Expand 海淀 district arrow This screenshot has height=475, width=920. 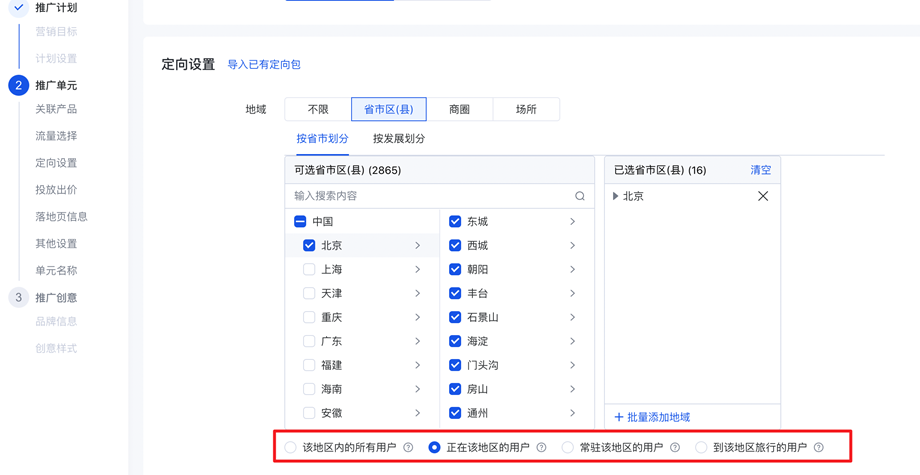pos(573,341)
